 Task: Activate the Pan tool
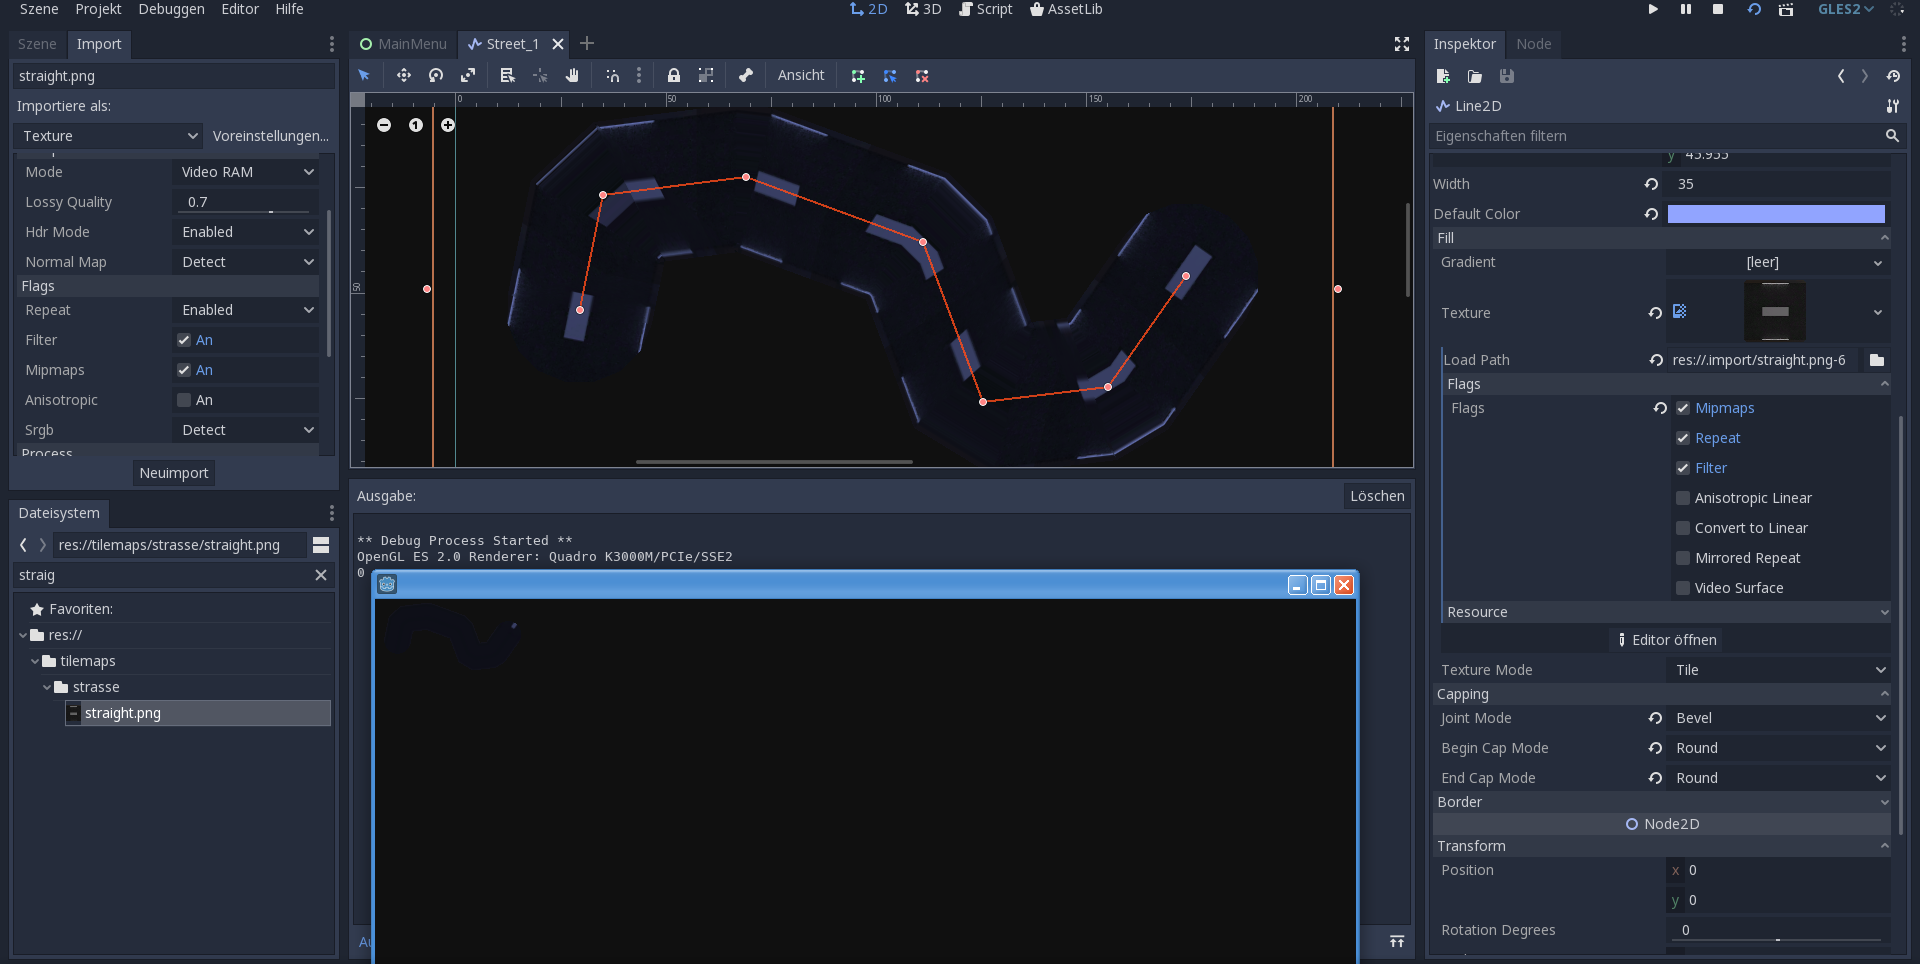[x=572, y=75]
